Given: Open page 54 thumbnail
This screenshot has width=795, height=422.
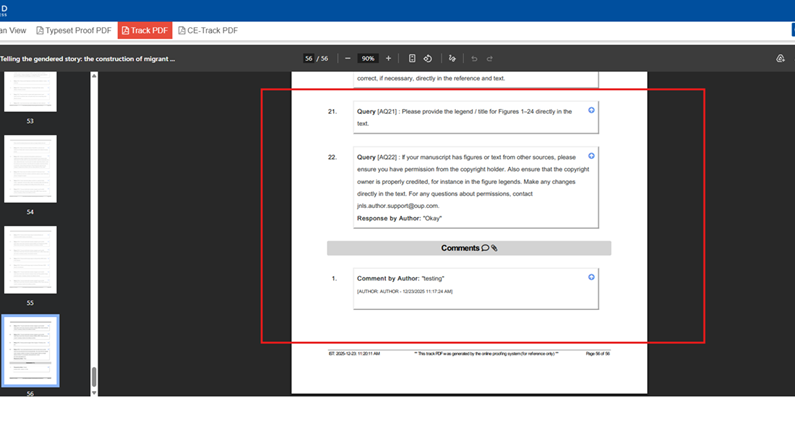Looking at the screenshot, I should (x=29, y=169).
